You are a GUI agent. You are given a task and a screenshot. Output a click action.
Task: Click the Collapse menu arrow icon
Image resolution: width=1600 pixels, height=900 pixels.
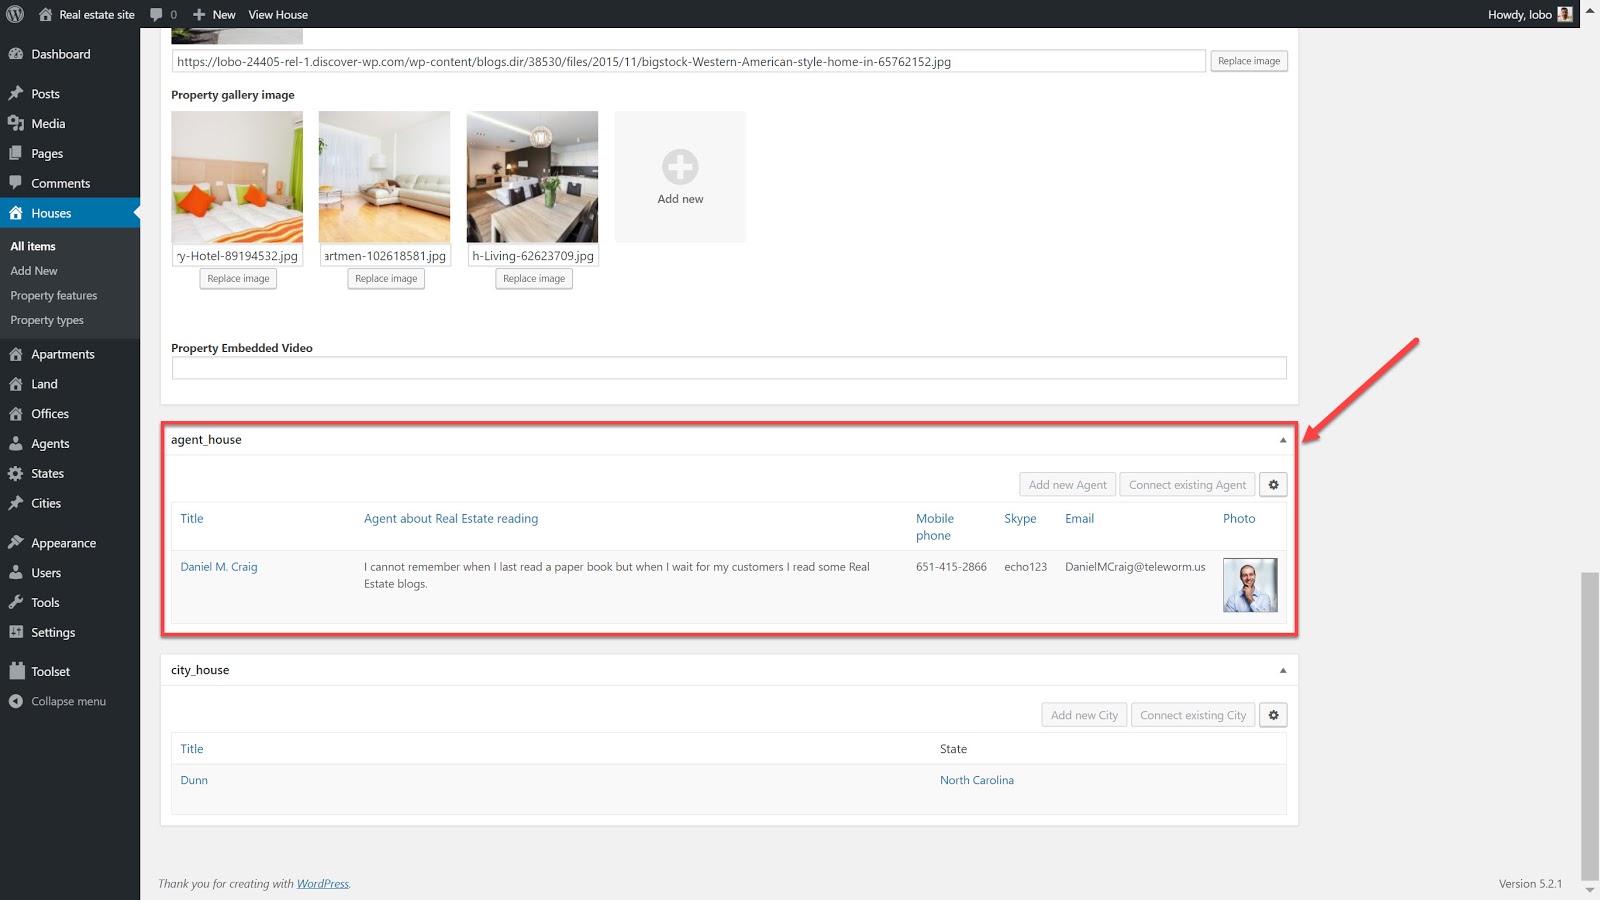coord(16,702)
